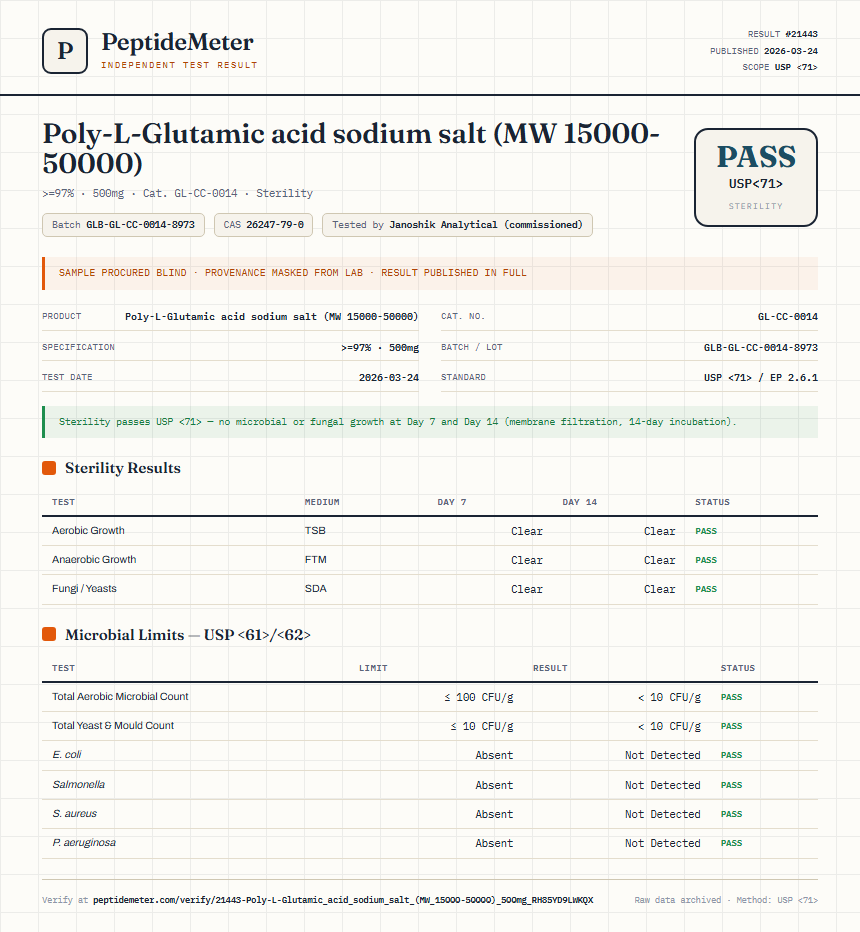Click the LIMIT column header
The width and height of the screenshot is (860, 932).
coord(373,668)
